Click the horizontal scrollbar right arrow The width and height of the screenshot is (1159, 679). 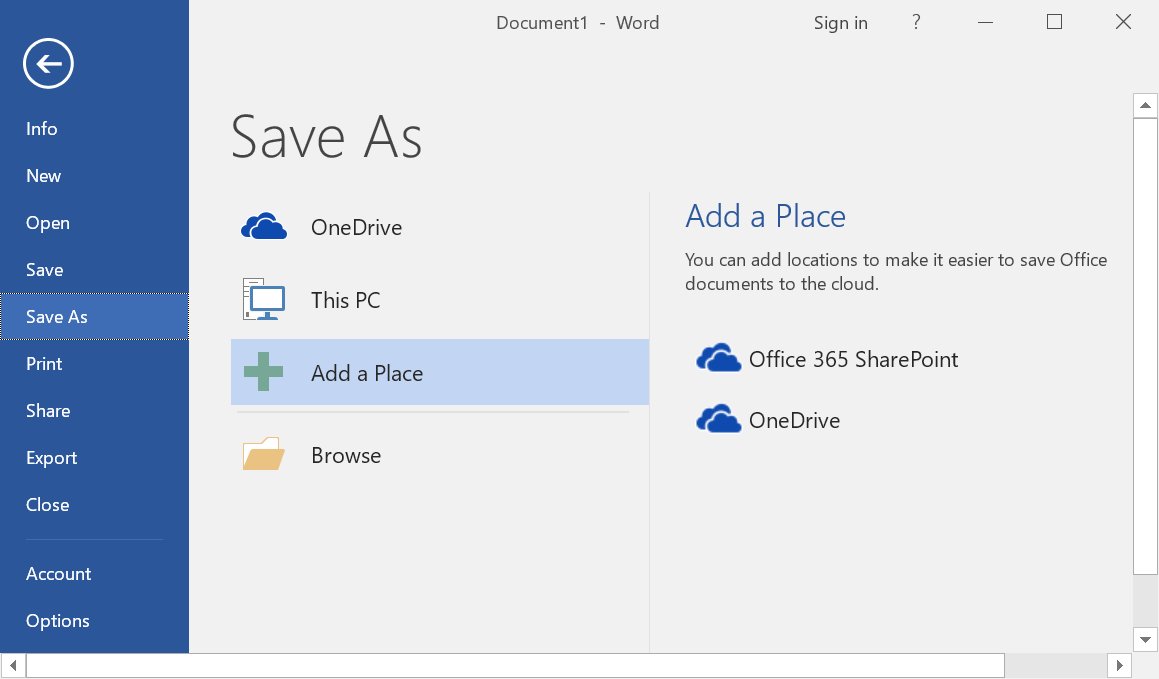pos(1119,666)
